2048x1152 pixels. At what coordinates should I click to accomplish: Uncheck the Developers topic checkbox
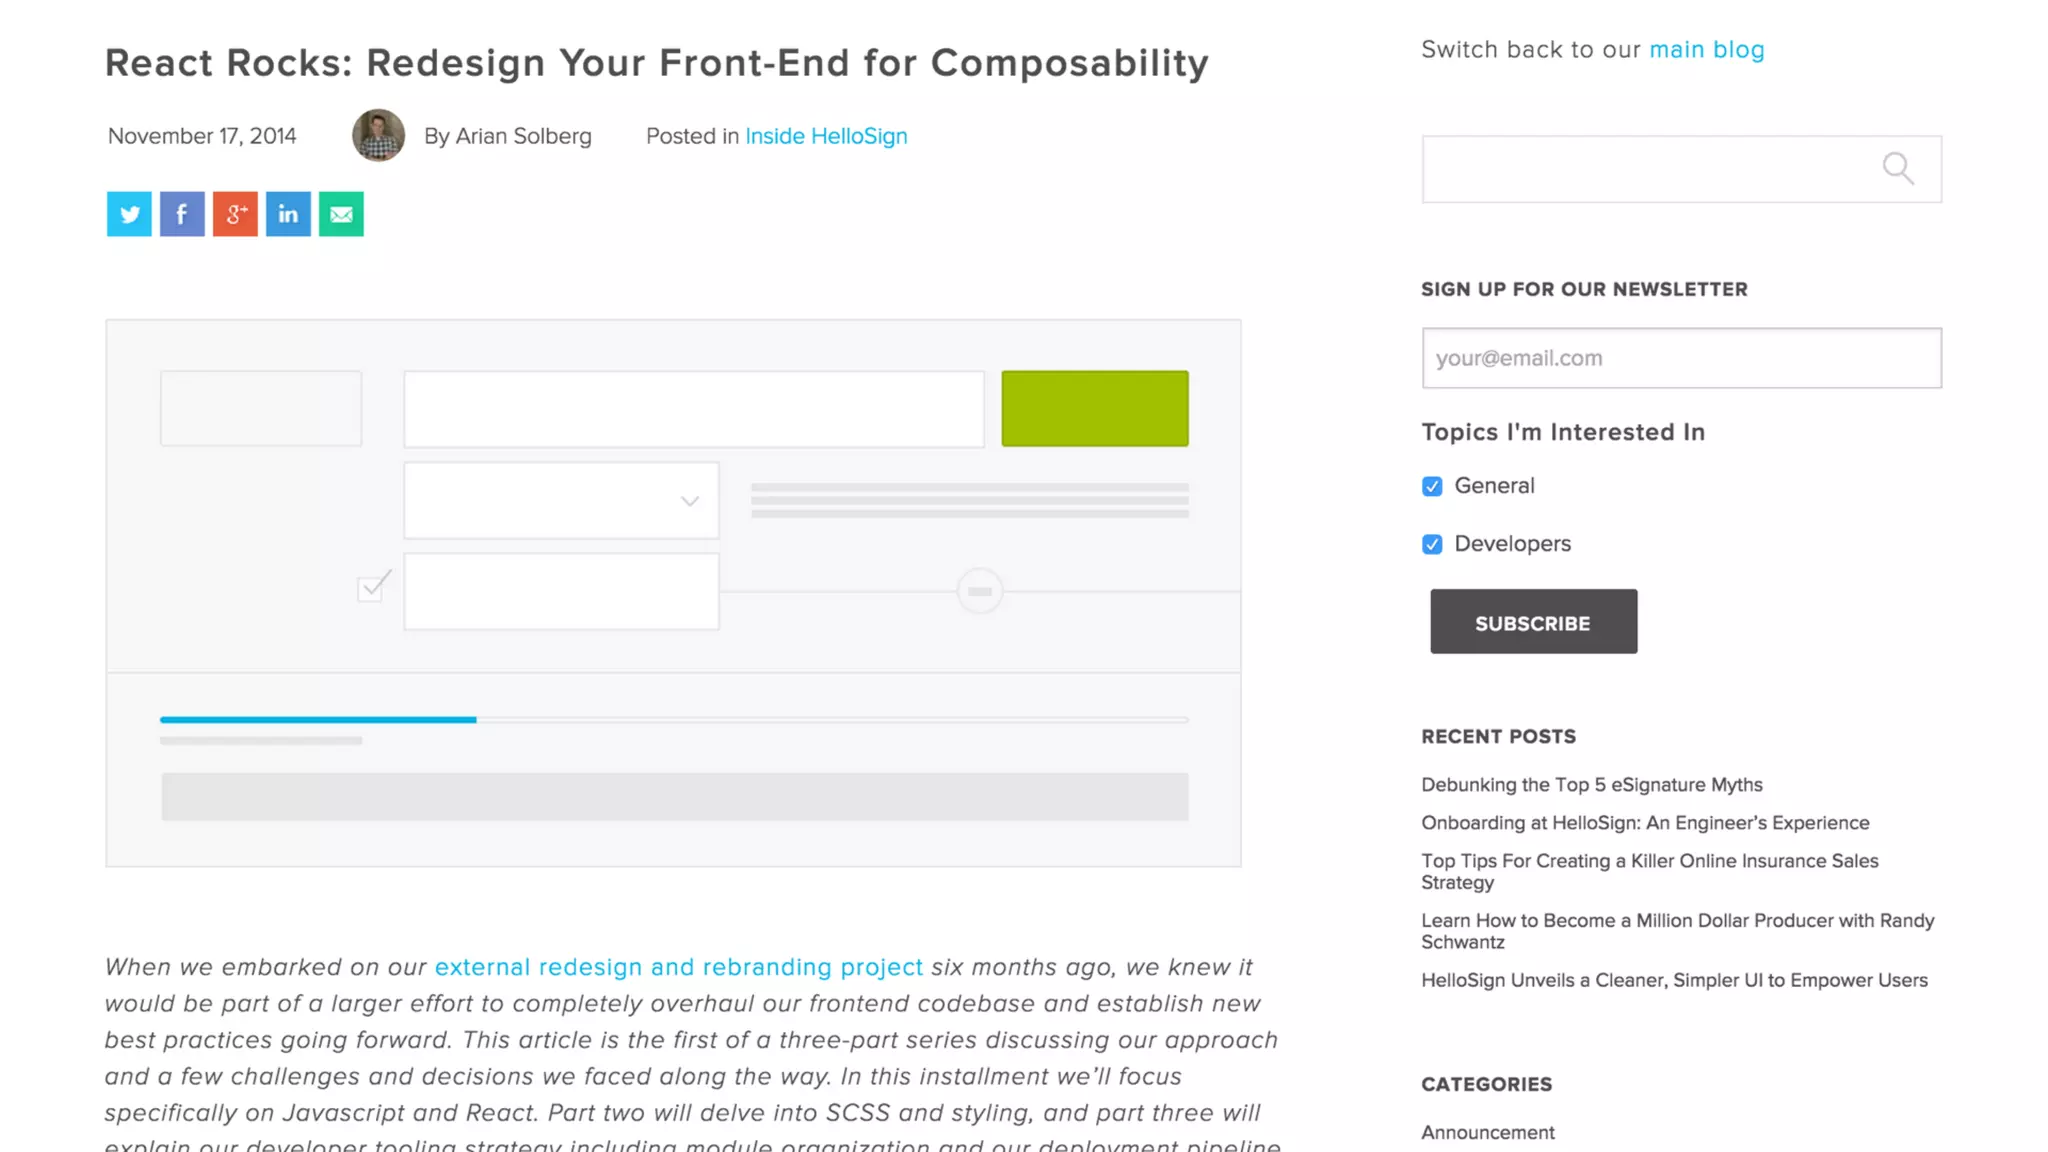pos(1432,544)
